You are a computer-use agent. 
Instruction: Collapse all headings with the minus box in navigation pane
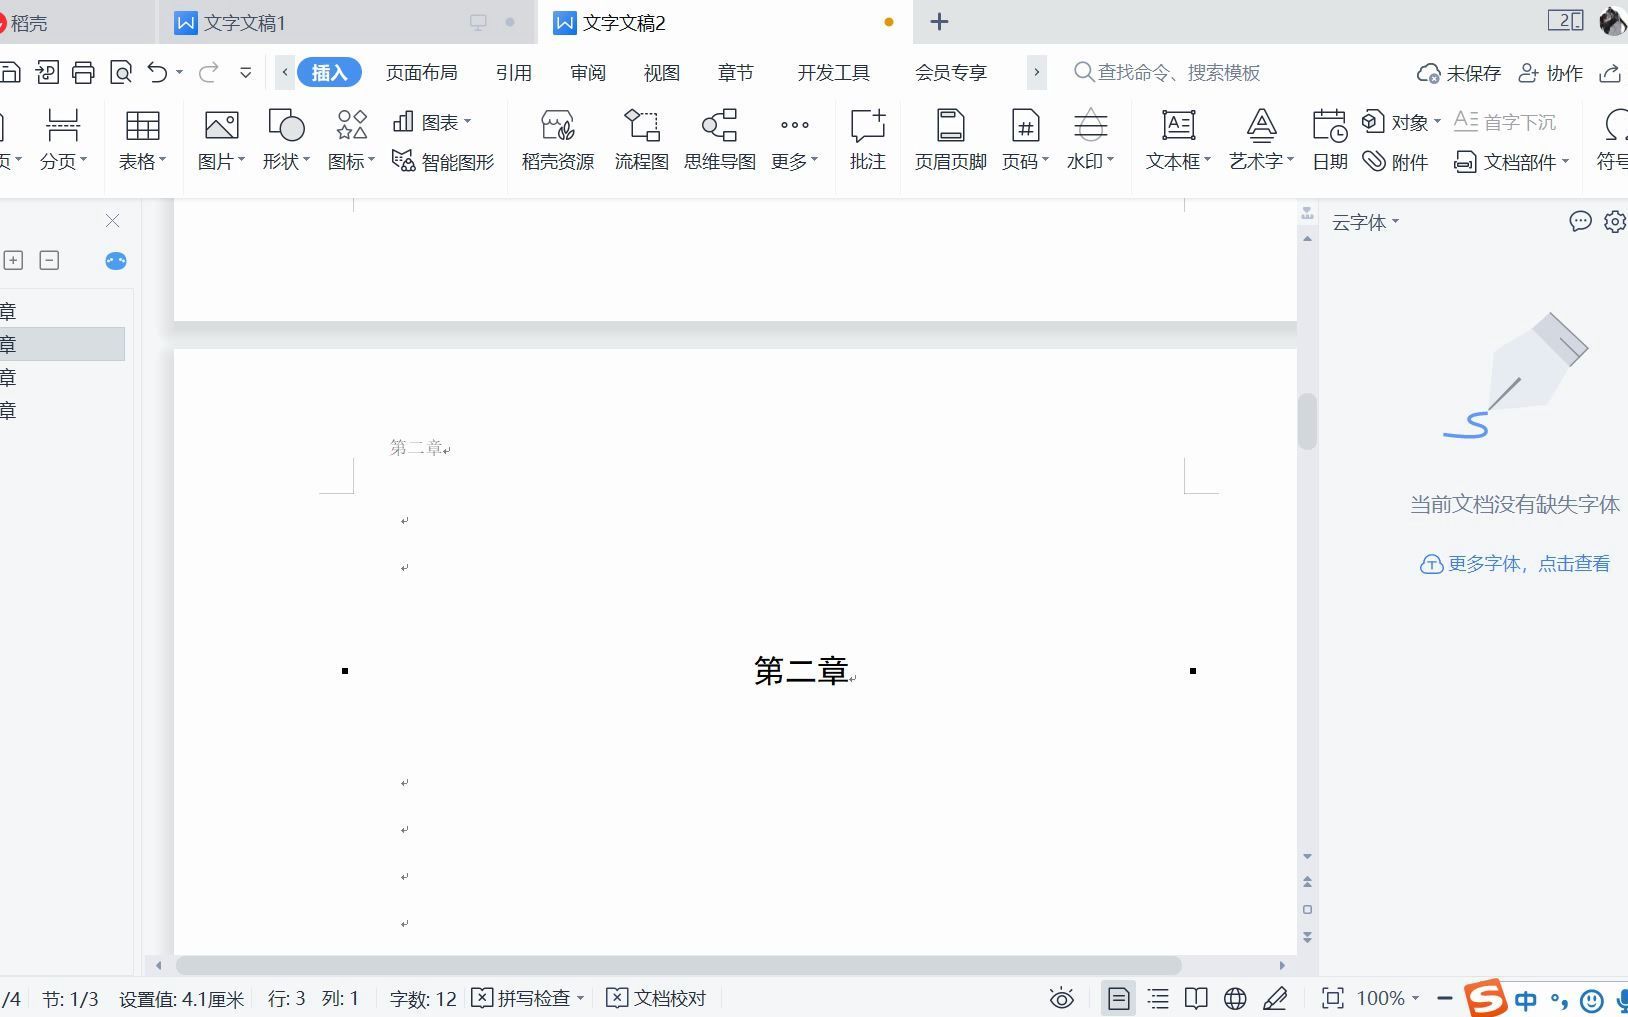pyautogui.click(x=48, y=260)
